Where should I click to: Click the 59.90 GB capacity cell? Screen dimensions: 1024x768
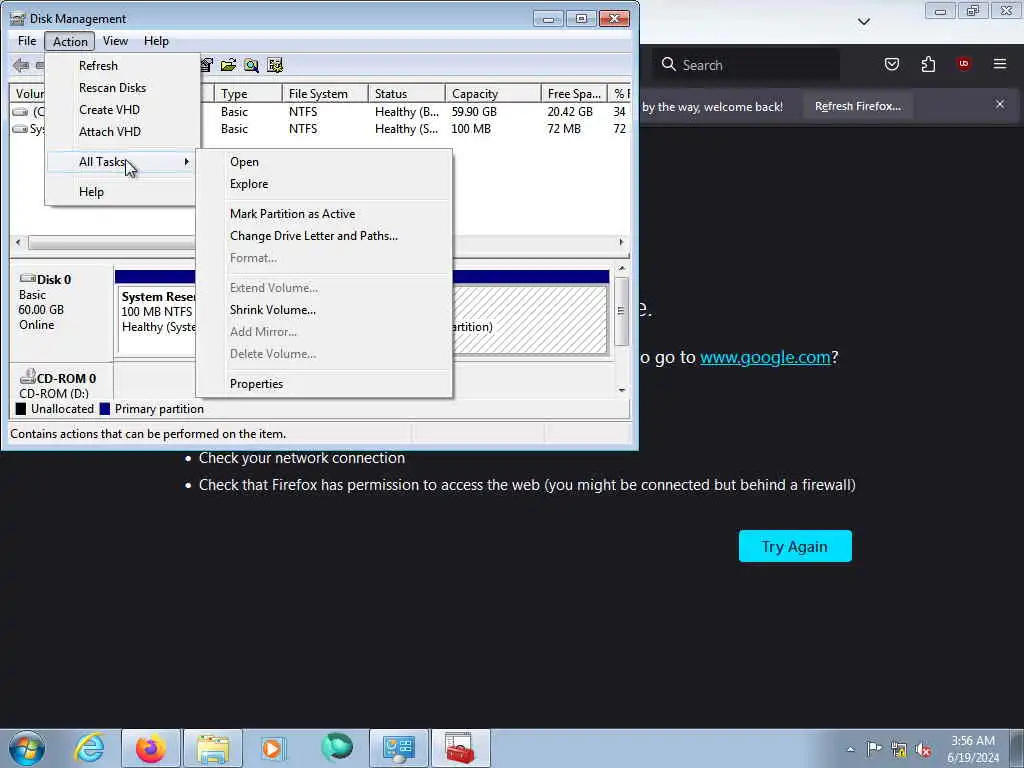(x=474, y=112)
